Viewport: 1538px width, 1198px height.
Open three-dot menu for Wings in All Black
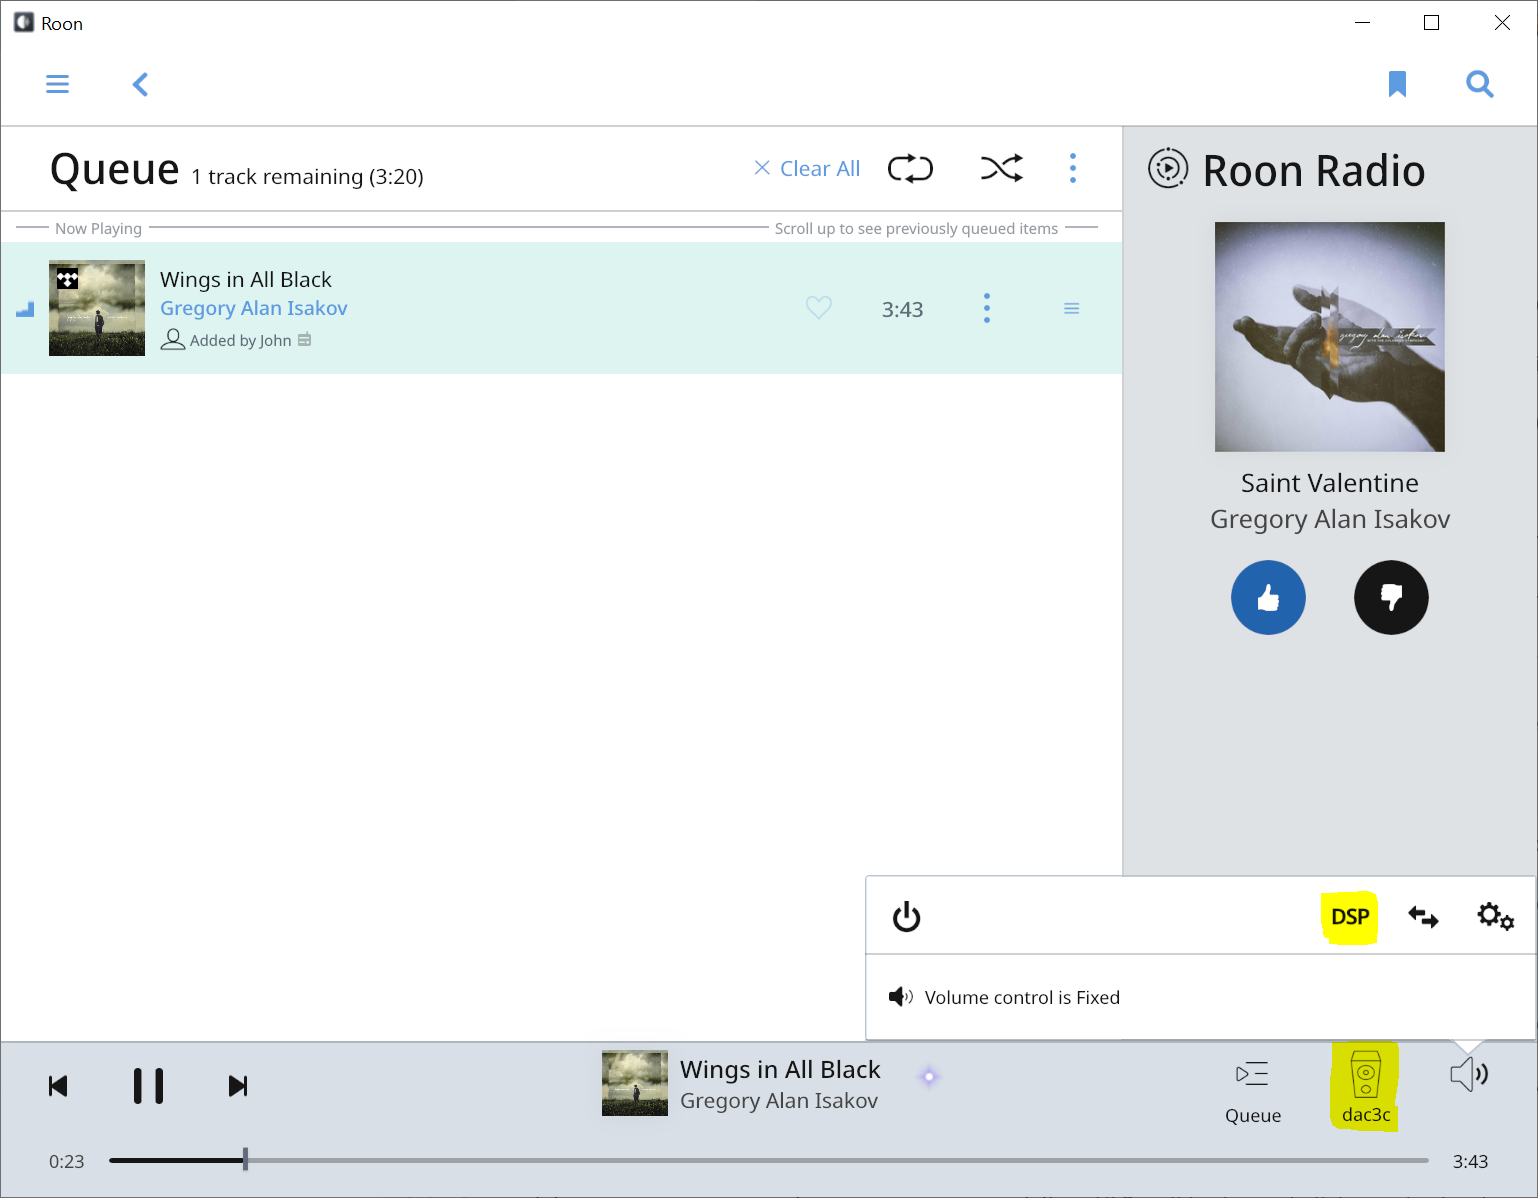(987, 308)
